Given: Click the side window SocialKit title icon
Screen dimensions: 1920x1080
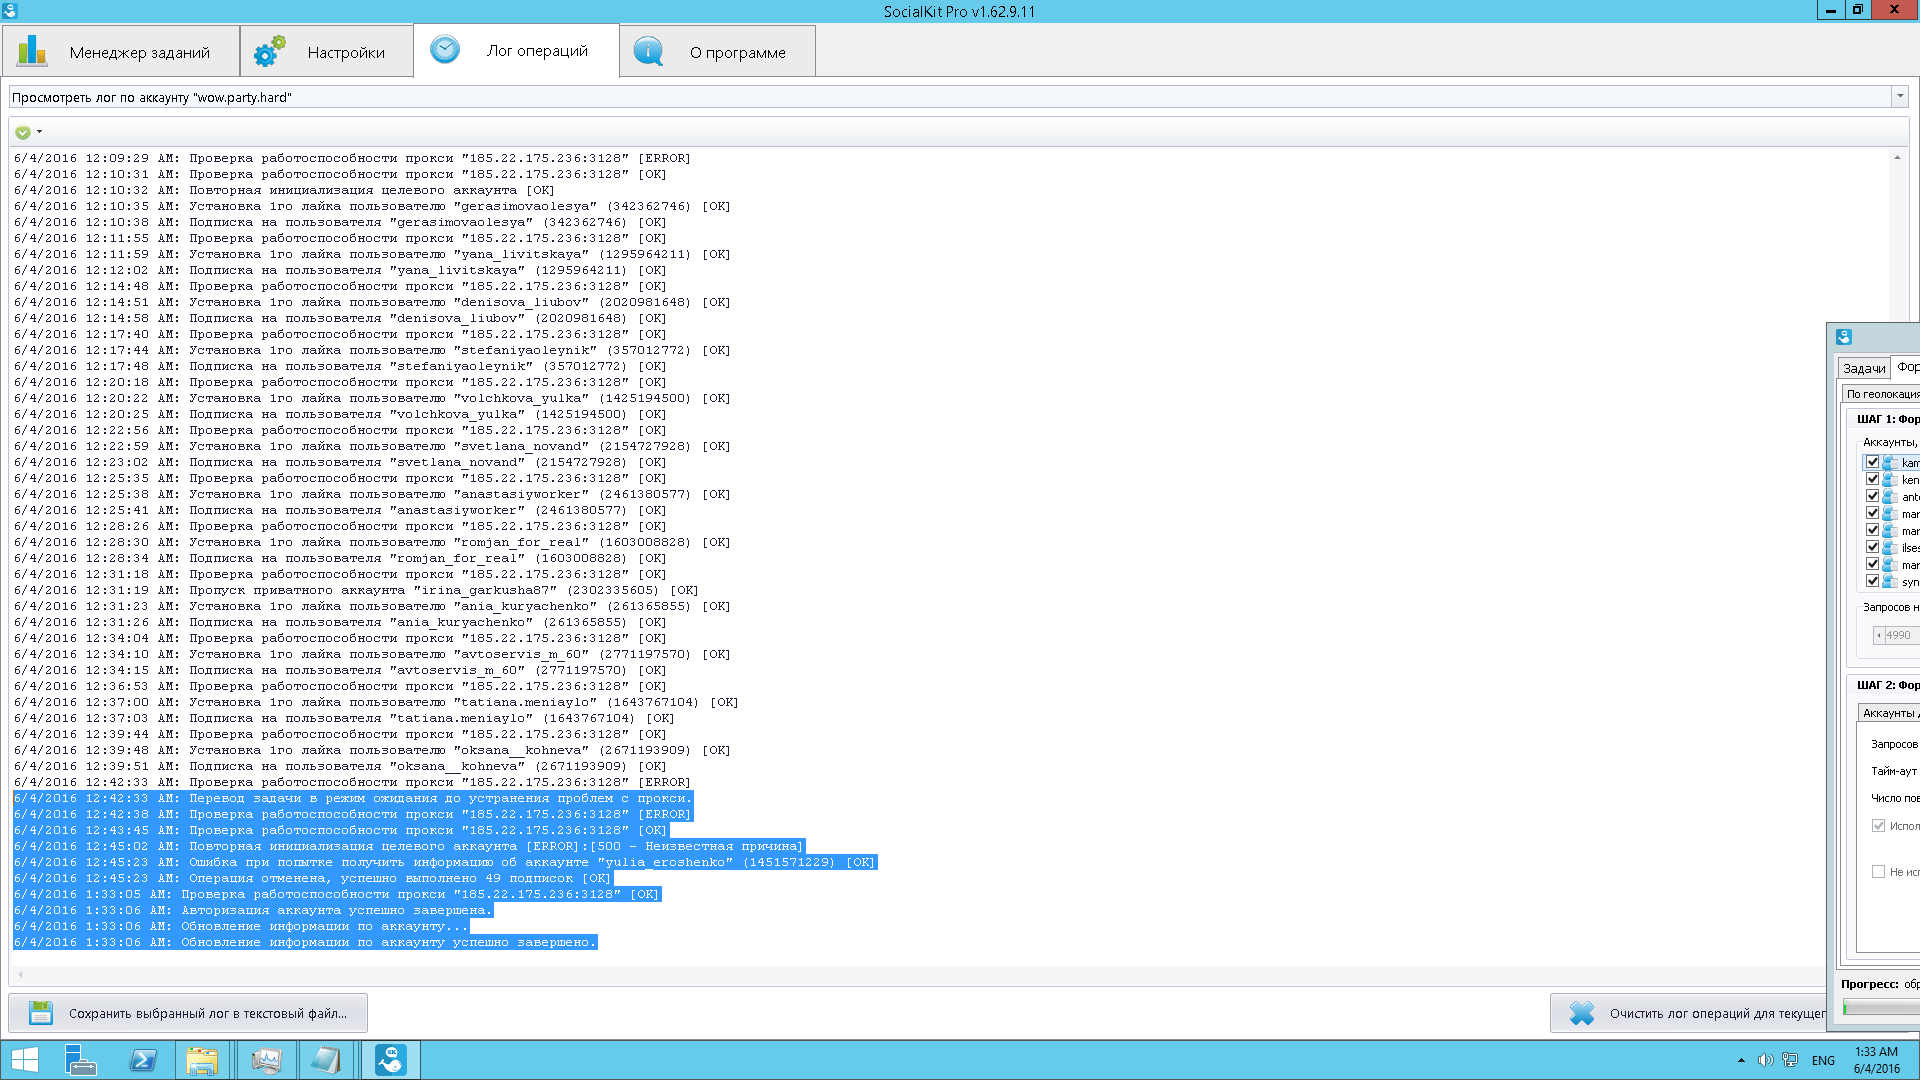Looking at the screenshot, I should coord(1844,337).
